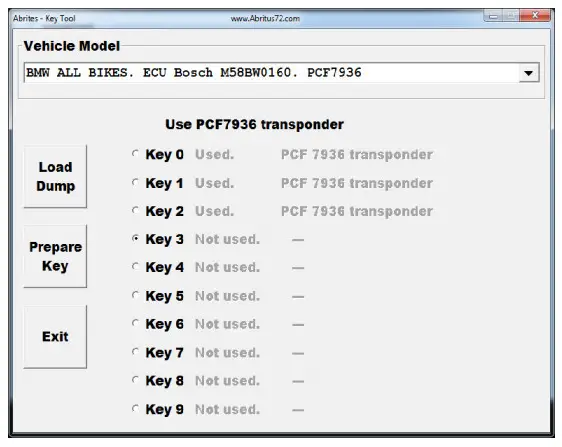Select the Key 9 radio button

[135, 408]
